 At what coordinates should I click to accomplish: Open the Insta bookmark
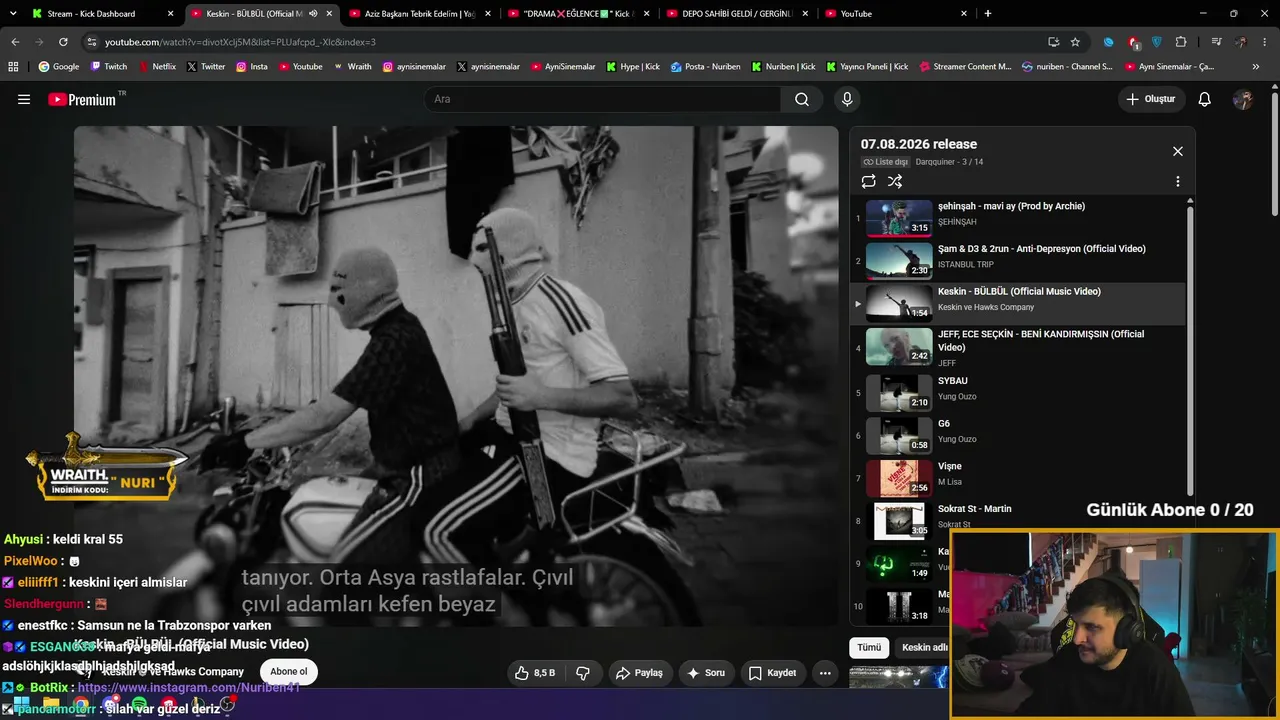coord(252,67)
